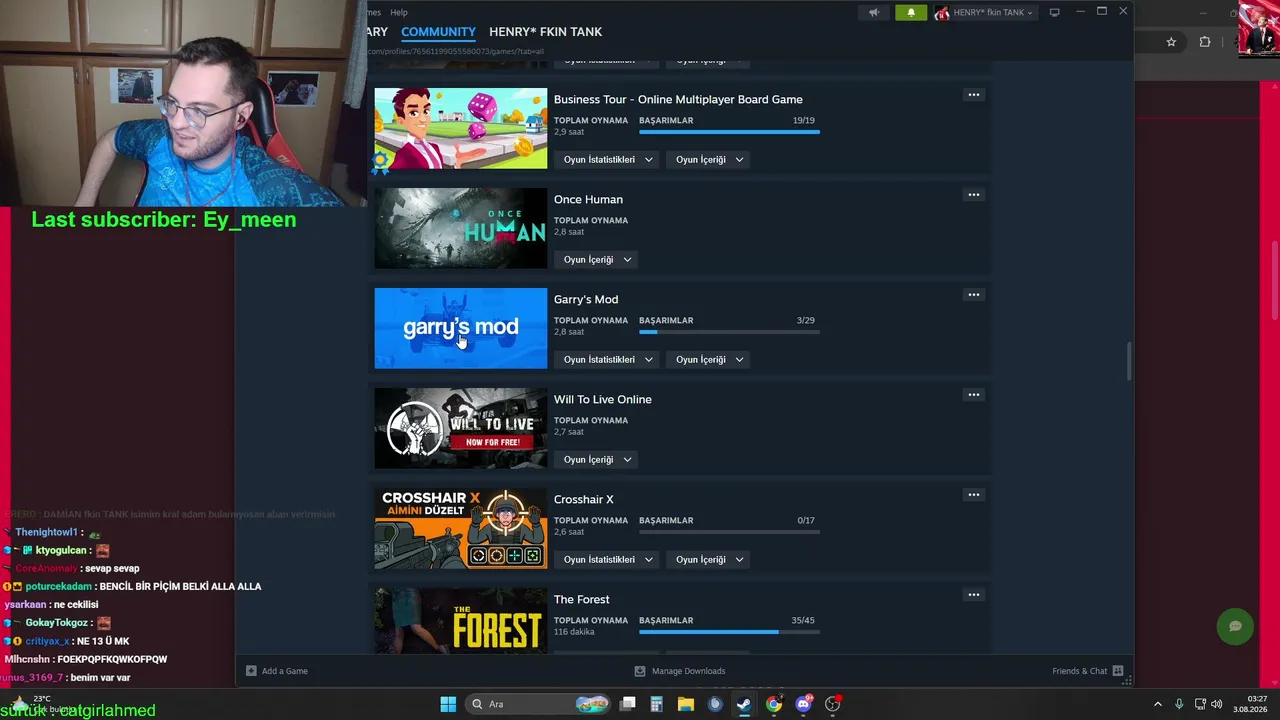The image size is (1280, 720).
Task: Switch to the COMMUNITY tab
Action: click(x=438, y=32)
